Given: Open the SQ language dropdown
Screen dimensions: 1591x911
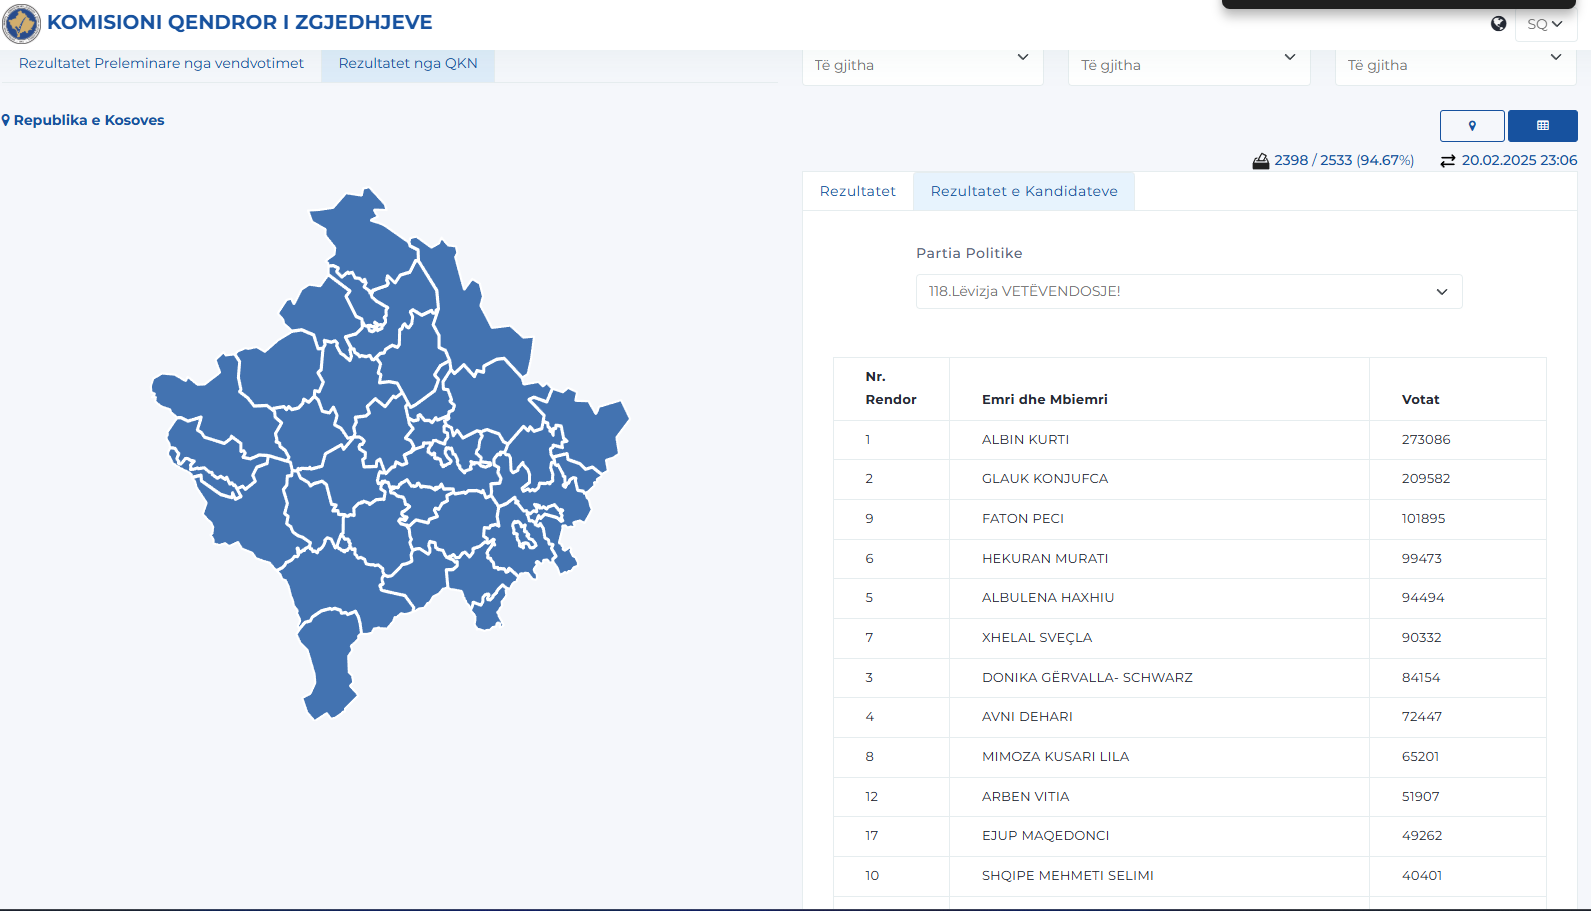Looking at the screenshot, I should pos(1545,24).
